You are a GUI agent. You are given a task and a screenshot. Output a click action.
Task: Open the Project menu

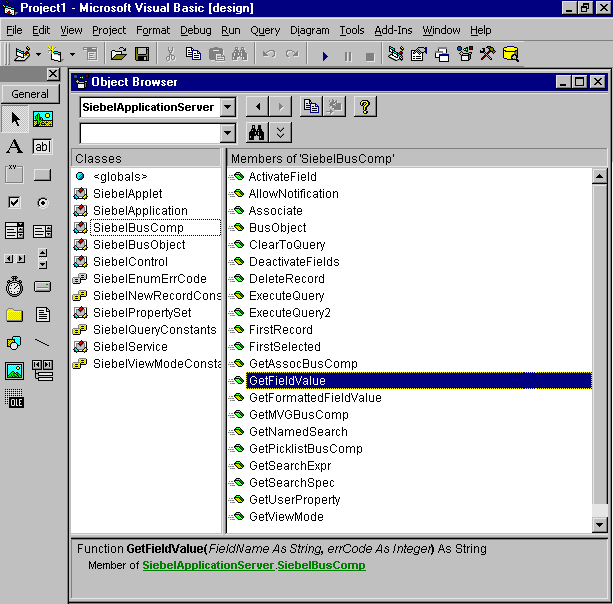(x=109, y=30)
